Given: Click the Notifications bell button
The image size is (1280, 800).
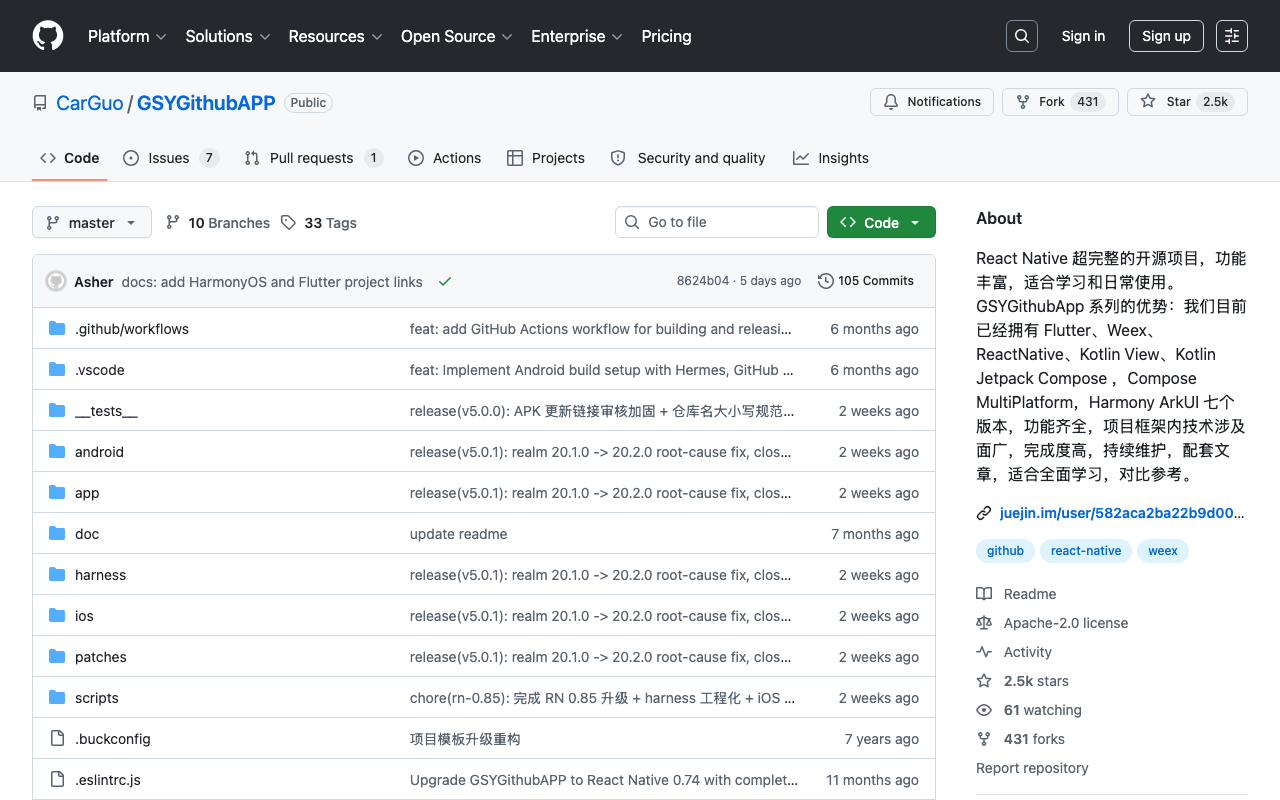Looking at the screenshot, I should (932, 102).
